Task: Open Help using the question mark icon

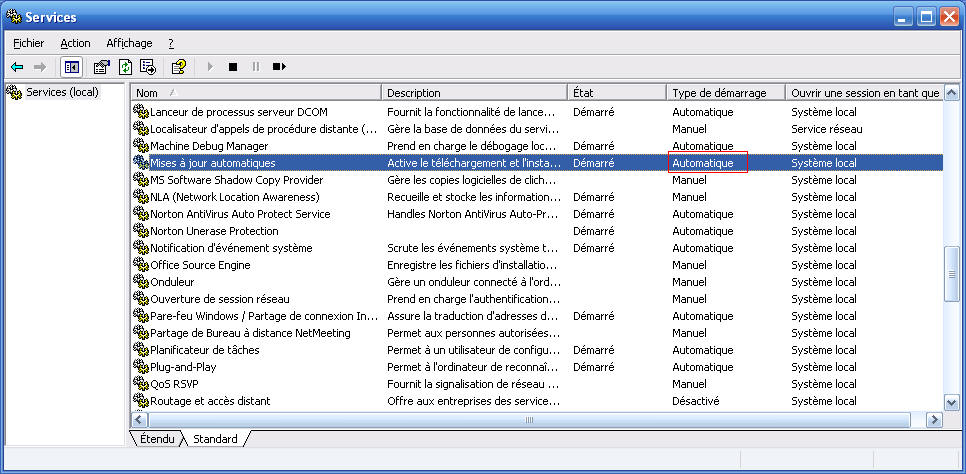Action: pyautogui.click(x=178, y=67)
